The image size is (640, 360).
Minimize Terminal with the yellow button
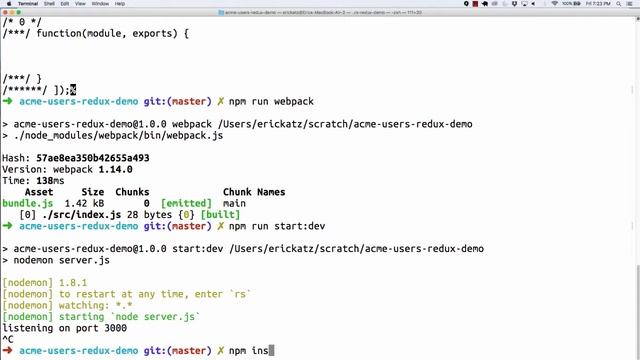click(12, 13)
